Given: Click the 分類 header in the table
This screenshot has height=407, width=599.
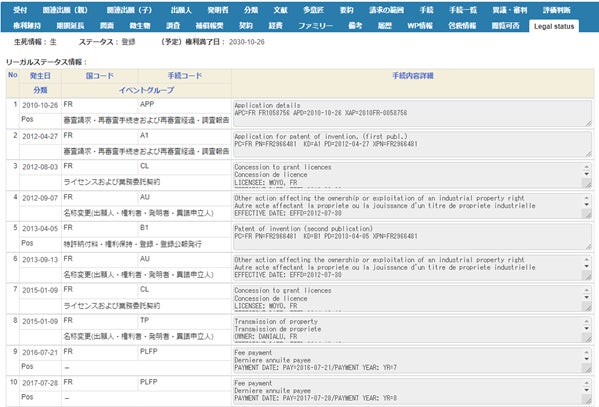Looking at the screenshot, I should click(x=40, y=90).
